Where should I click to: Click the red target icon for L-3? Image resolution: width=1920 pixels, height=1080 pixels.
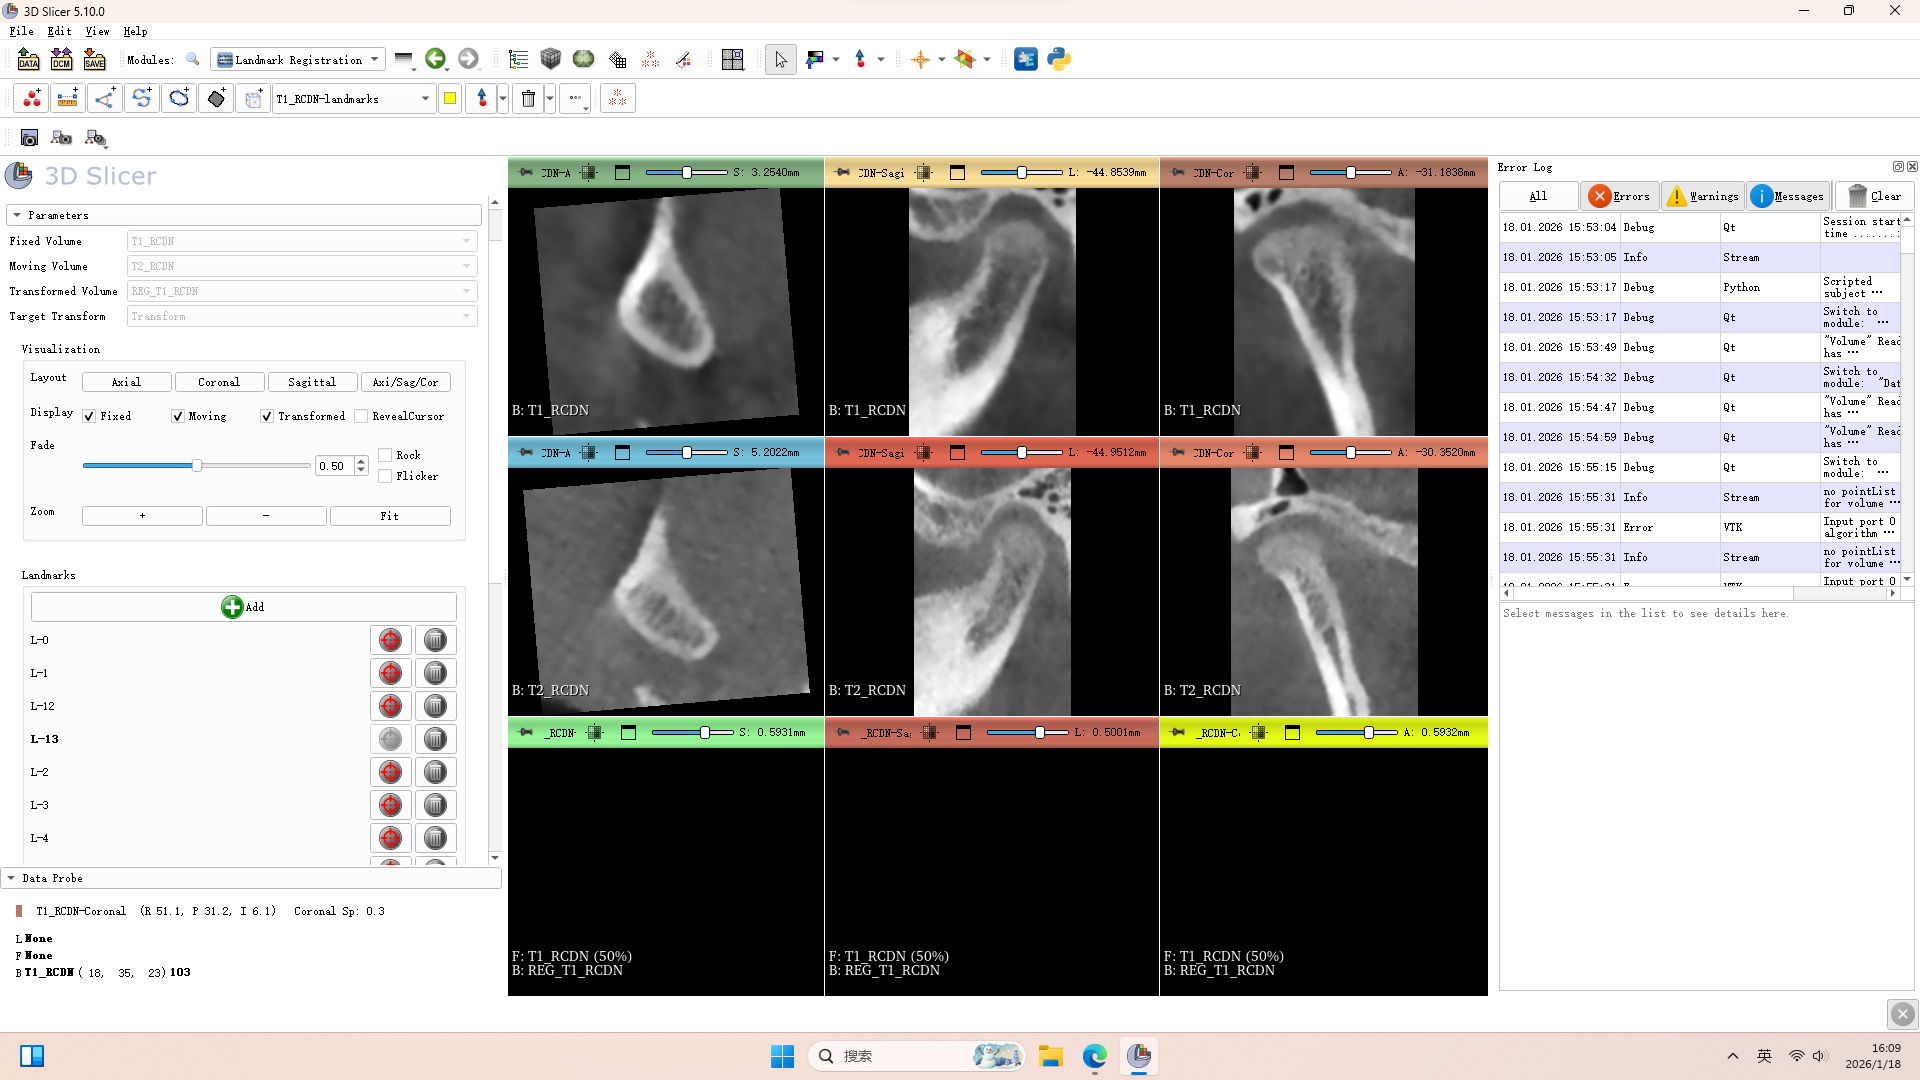390,805
